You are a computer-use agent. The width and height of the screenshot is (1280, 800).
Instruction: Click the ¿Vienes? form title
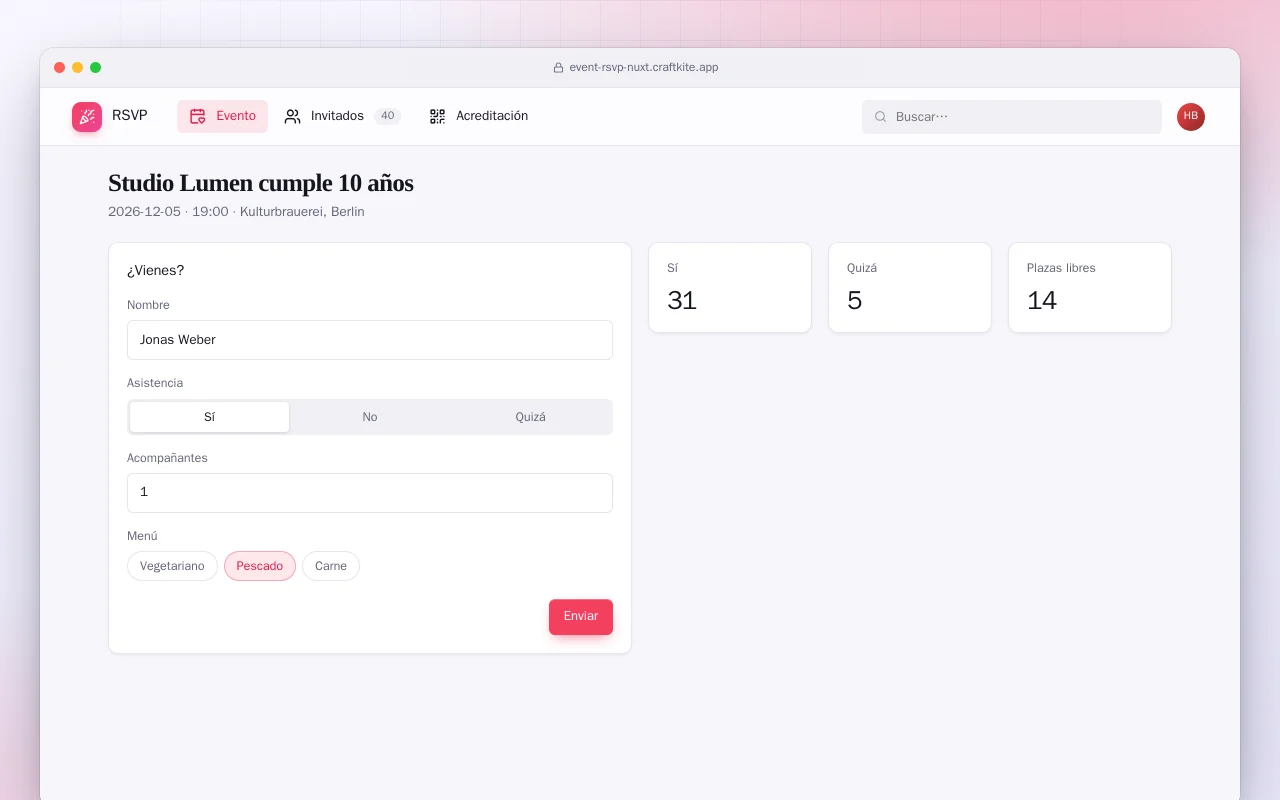(156, 271)
